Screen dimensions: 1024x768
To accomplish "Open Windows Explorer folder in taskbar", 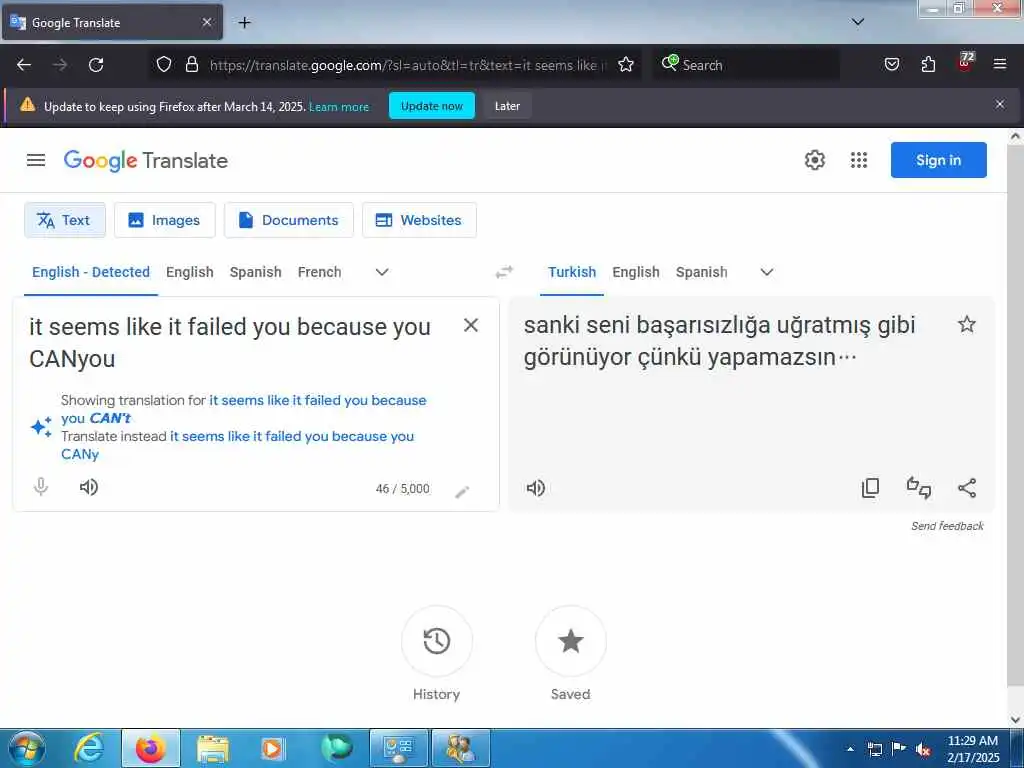I will [212, 748].
